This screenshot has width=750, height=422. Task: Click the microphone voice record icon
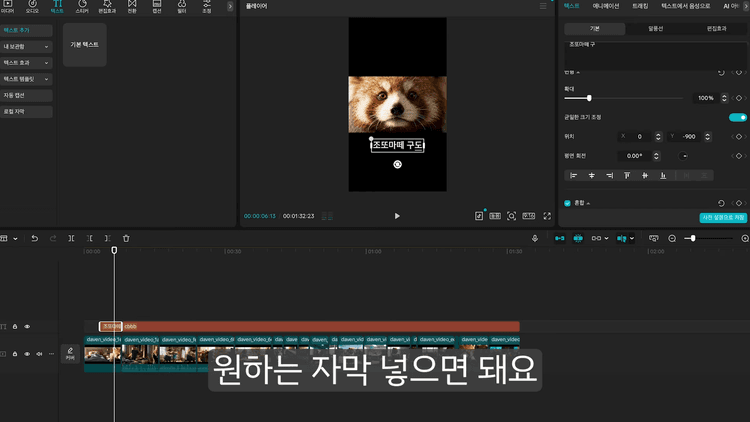coord(535,238)
